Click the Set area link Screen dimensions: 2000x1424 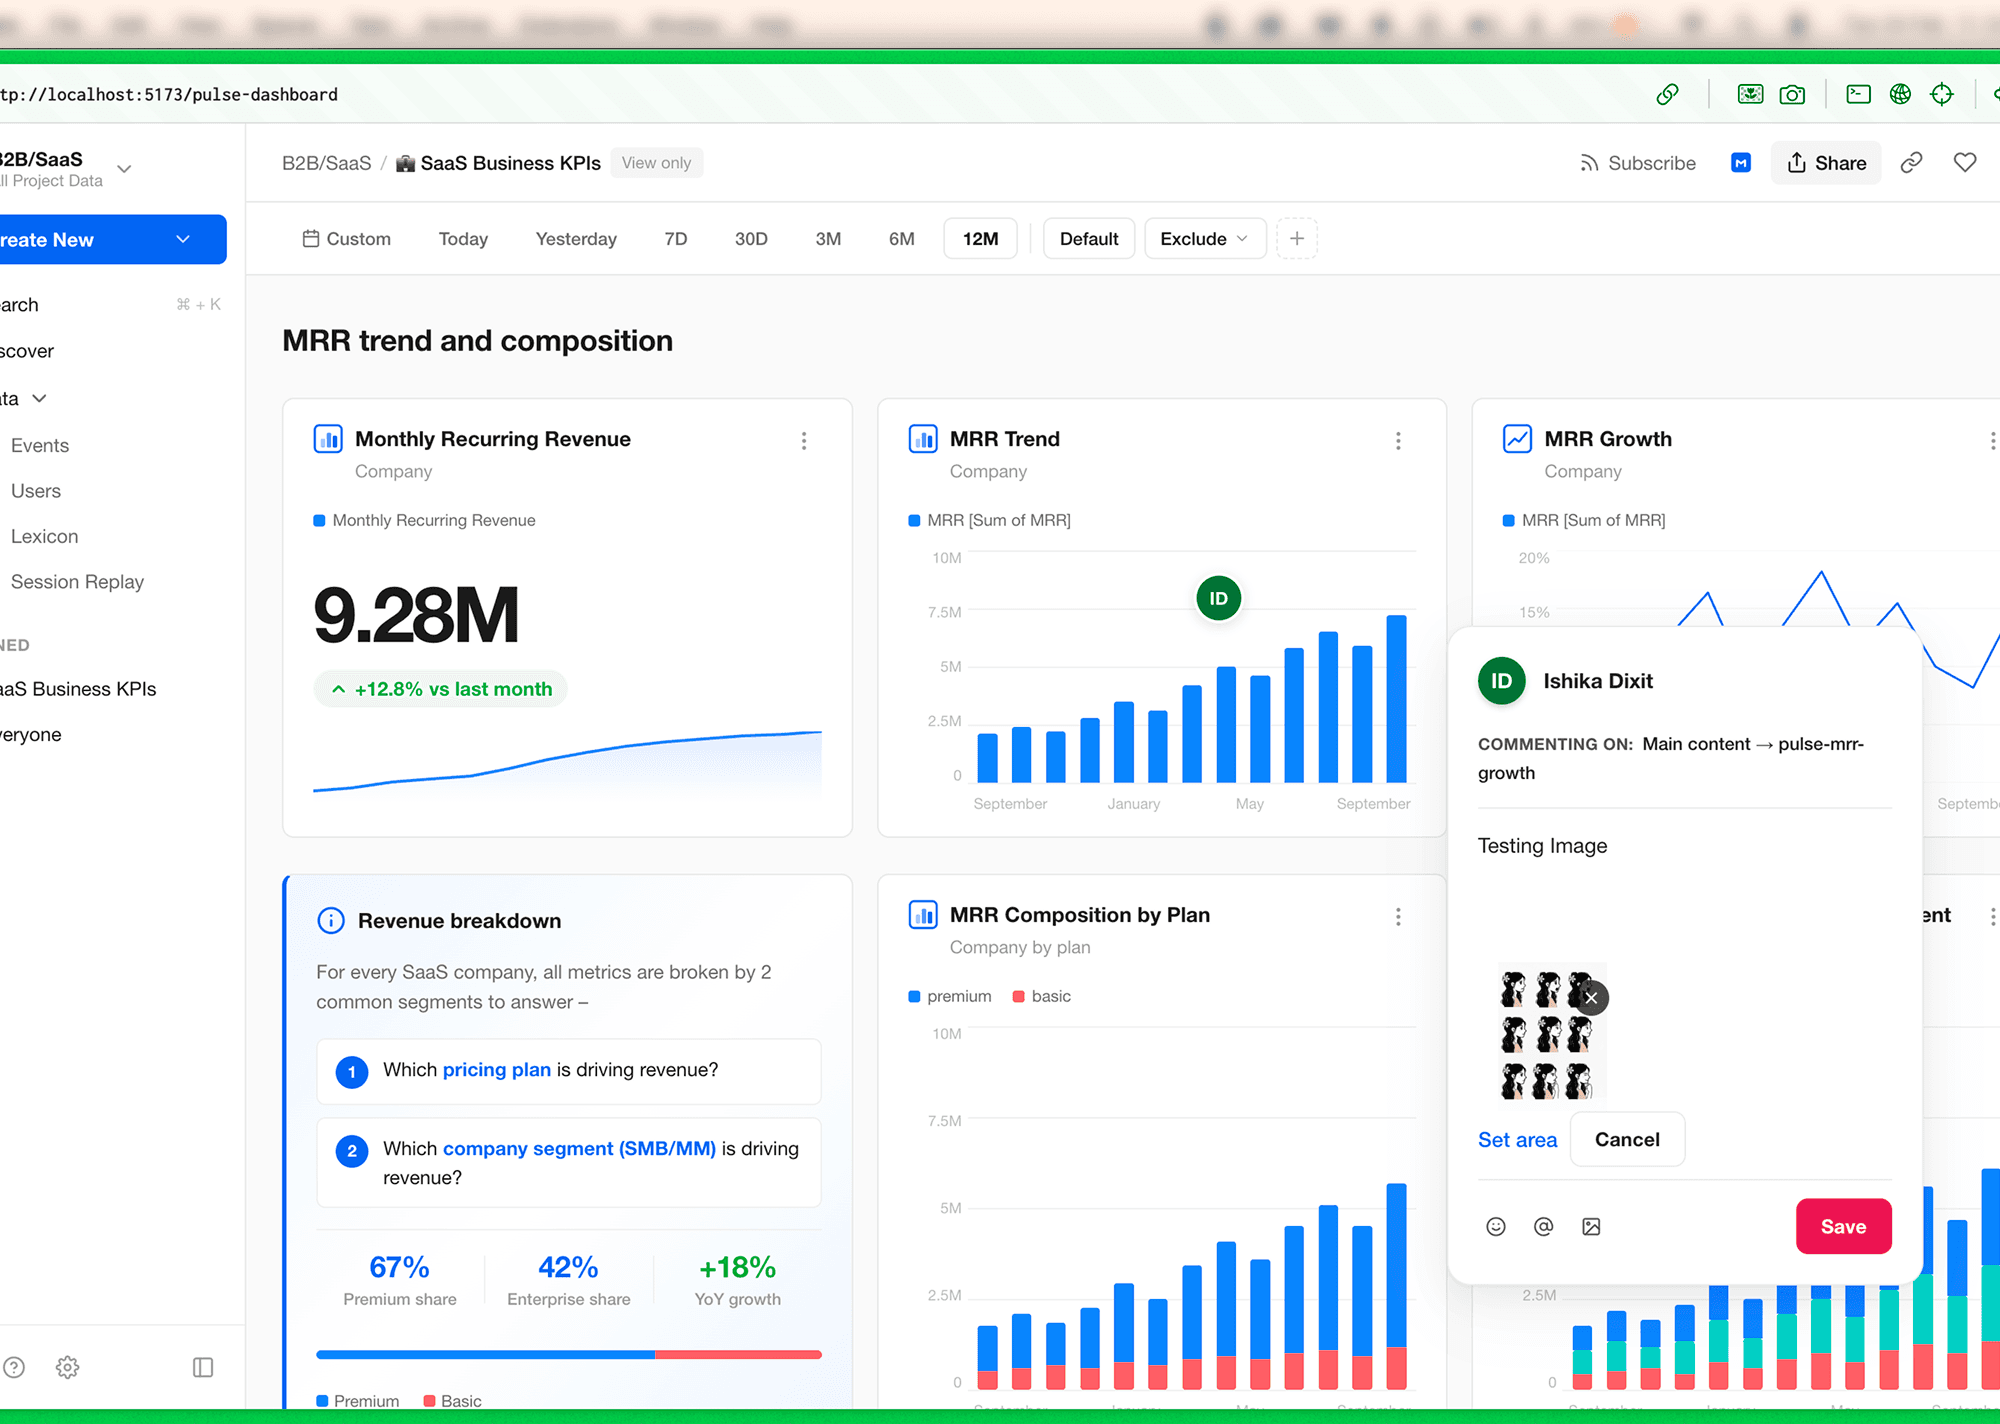(x=1517, y=1140)
